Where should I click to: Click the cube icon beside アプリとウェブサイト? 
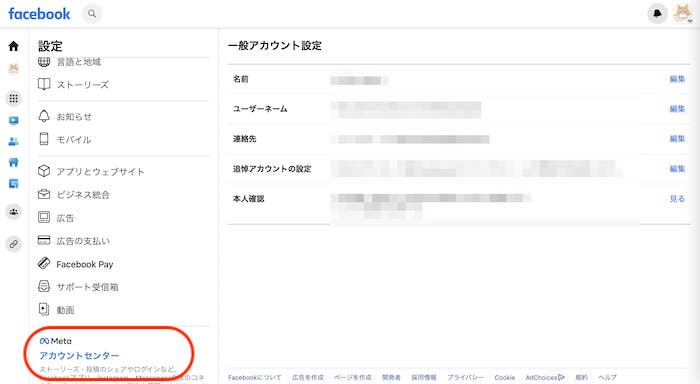tap(44, 171)
